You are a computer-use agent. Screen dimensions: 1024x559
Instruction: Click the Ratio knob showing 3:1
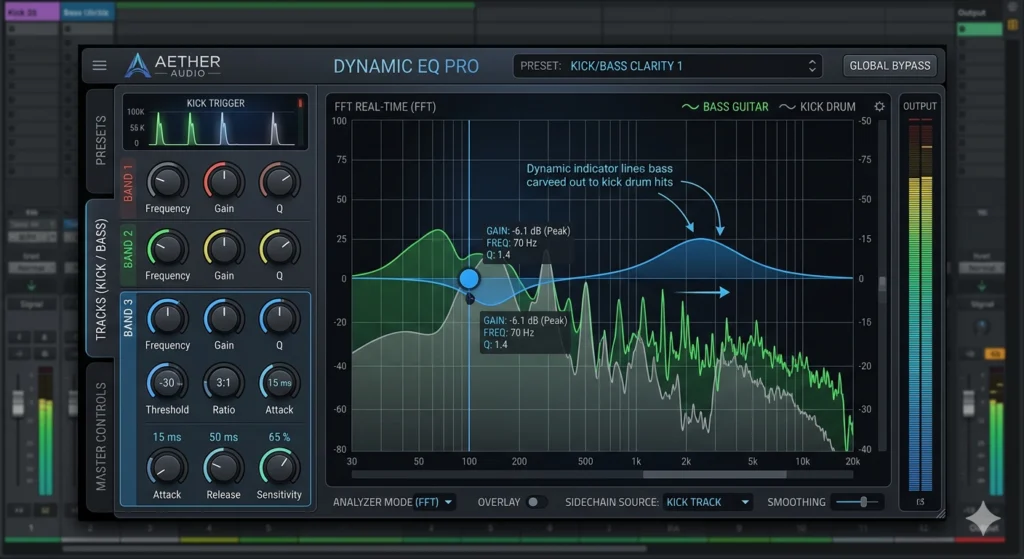(223, 383)
